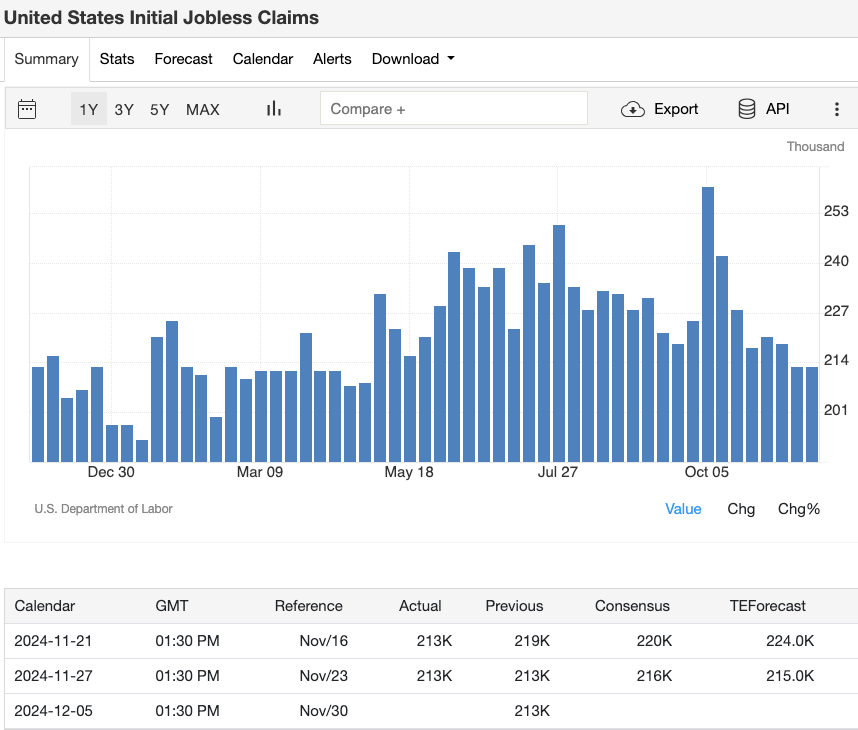The height and width of the screenshot is (730, 858).
Task: Open the Summary tab
Action: [x=46, y=59]
